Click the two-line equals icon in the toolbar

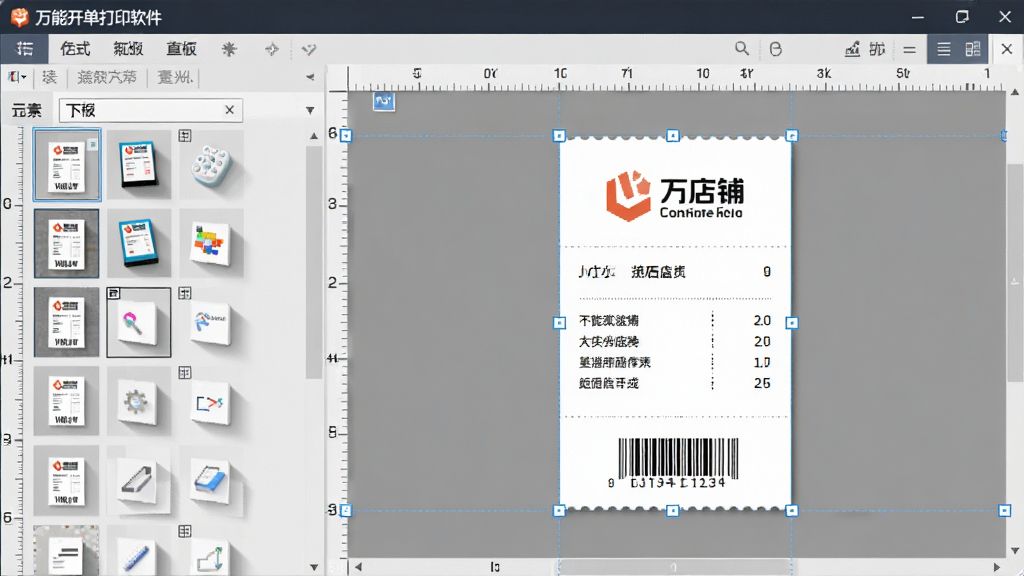click(x=909, y=50)
